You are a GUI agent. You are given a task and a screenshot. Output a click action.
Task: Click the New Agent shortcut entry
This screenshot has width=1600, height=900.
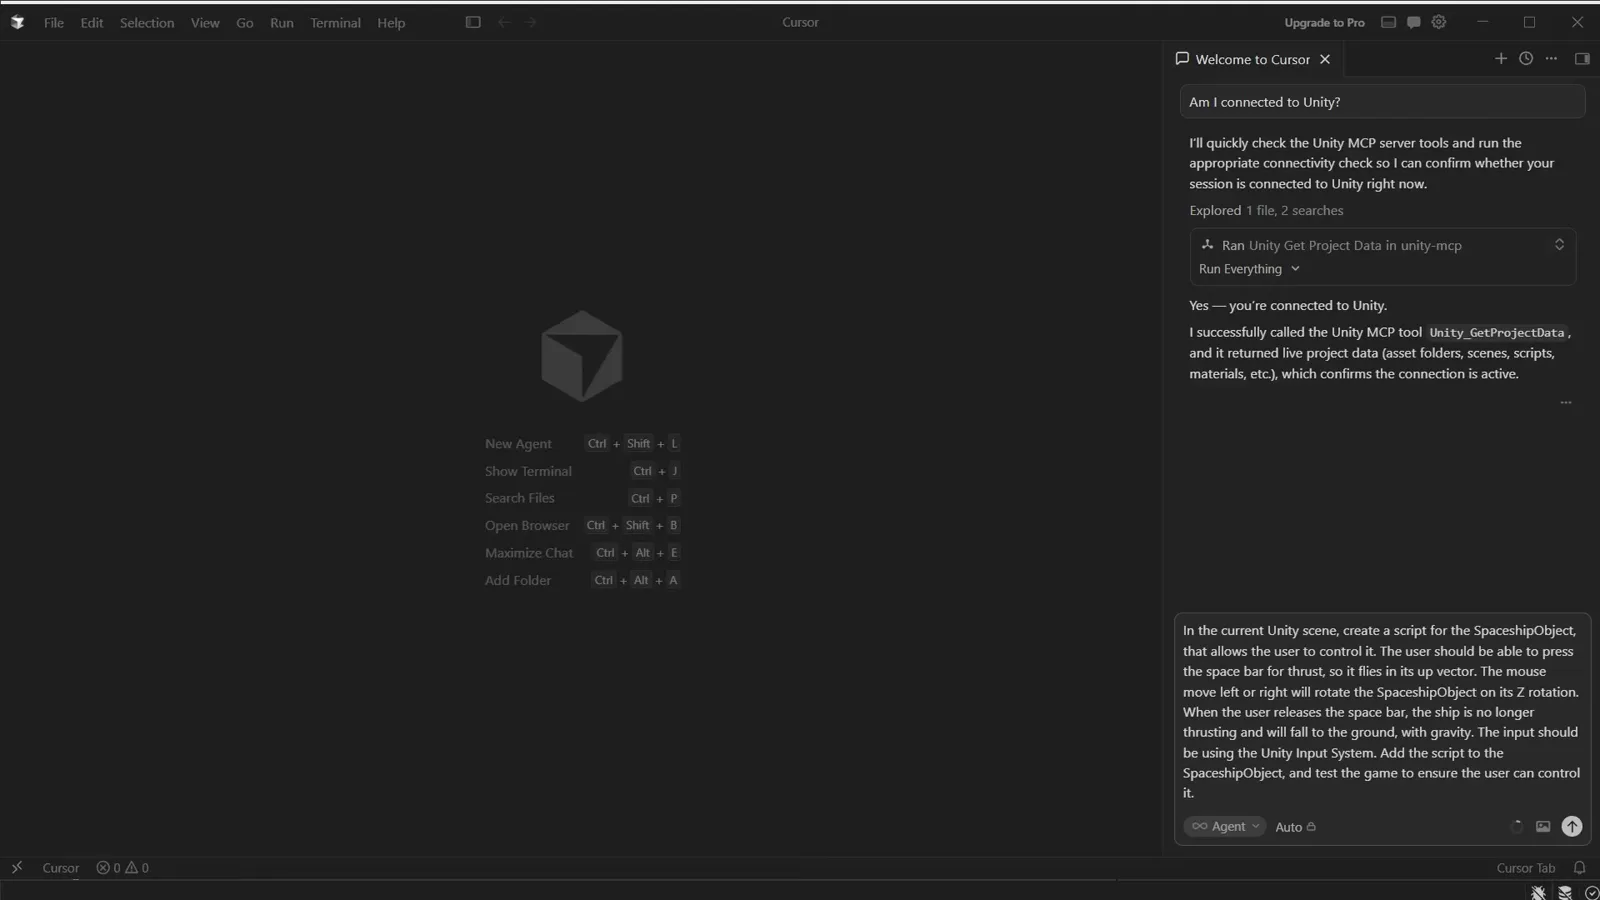(582, 444)
